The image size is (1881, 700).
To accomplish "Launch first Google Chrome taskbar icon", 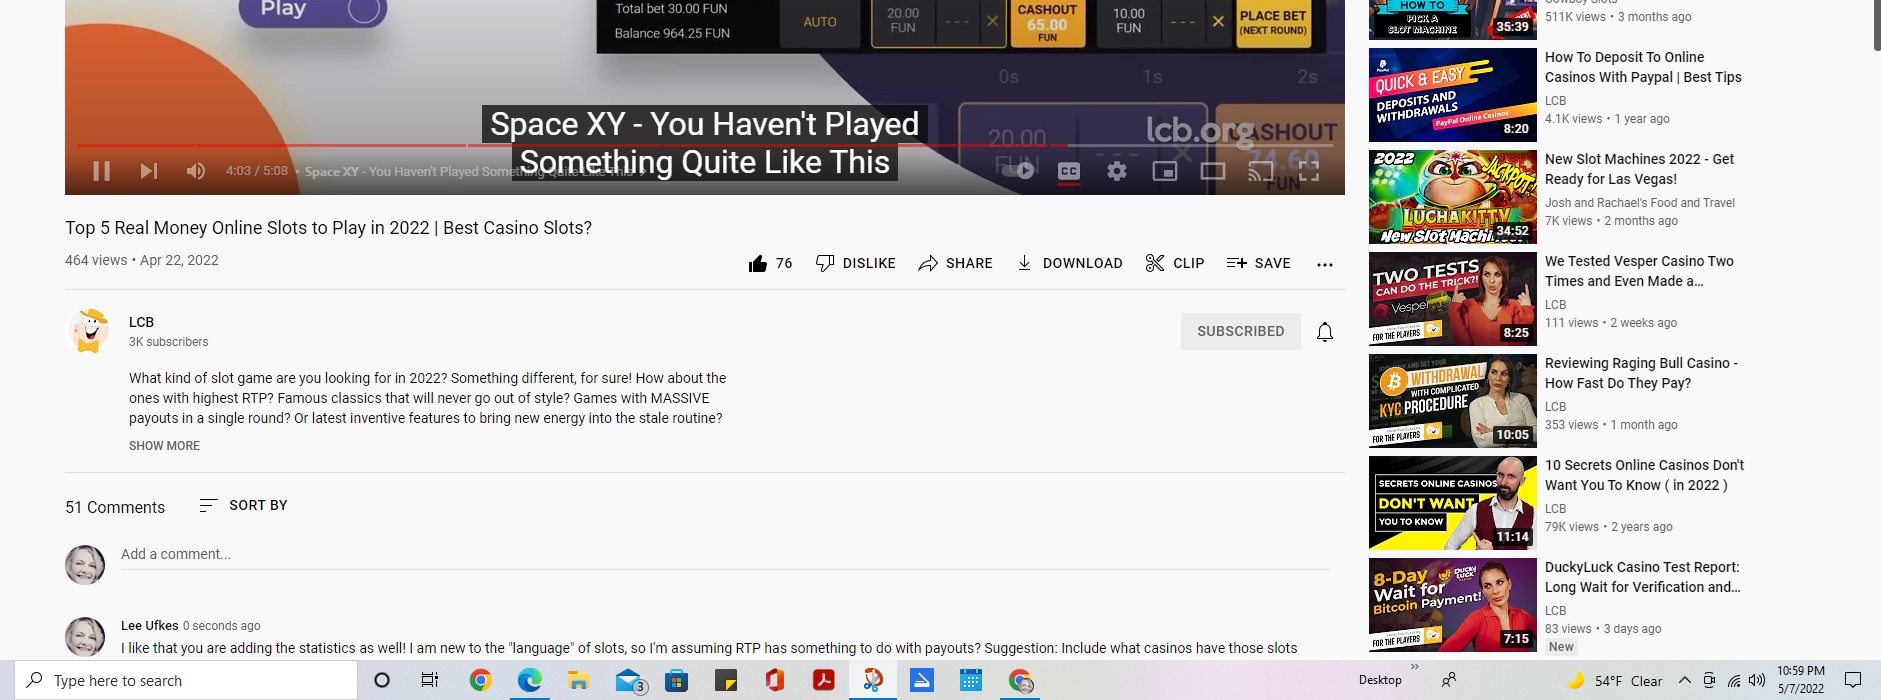I will (480, 680).
